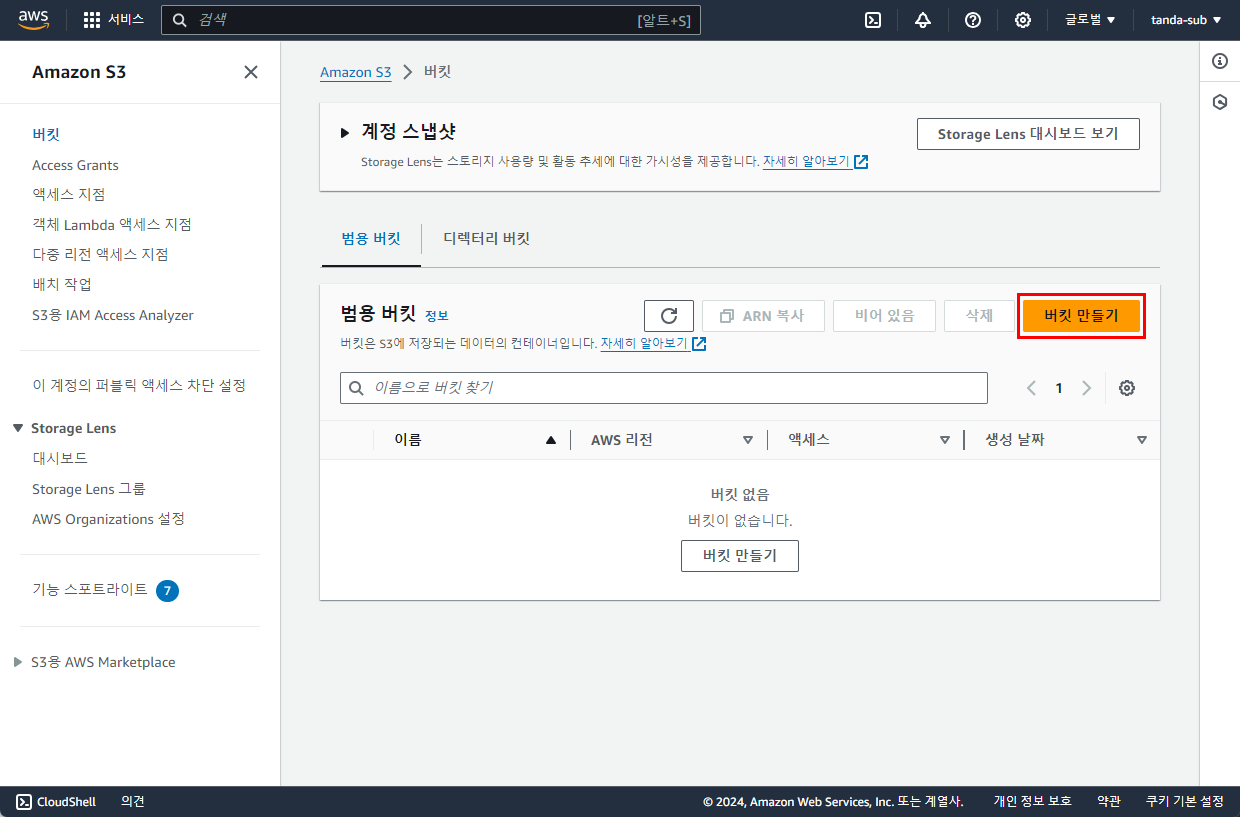Open the settings gear in top bar
This screenshot has height=817, width=1240.
tap(1023, 20)
